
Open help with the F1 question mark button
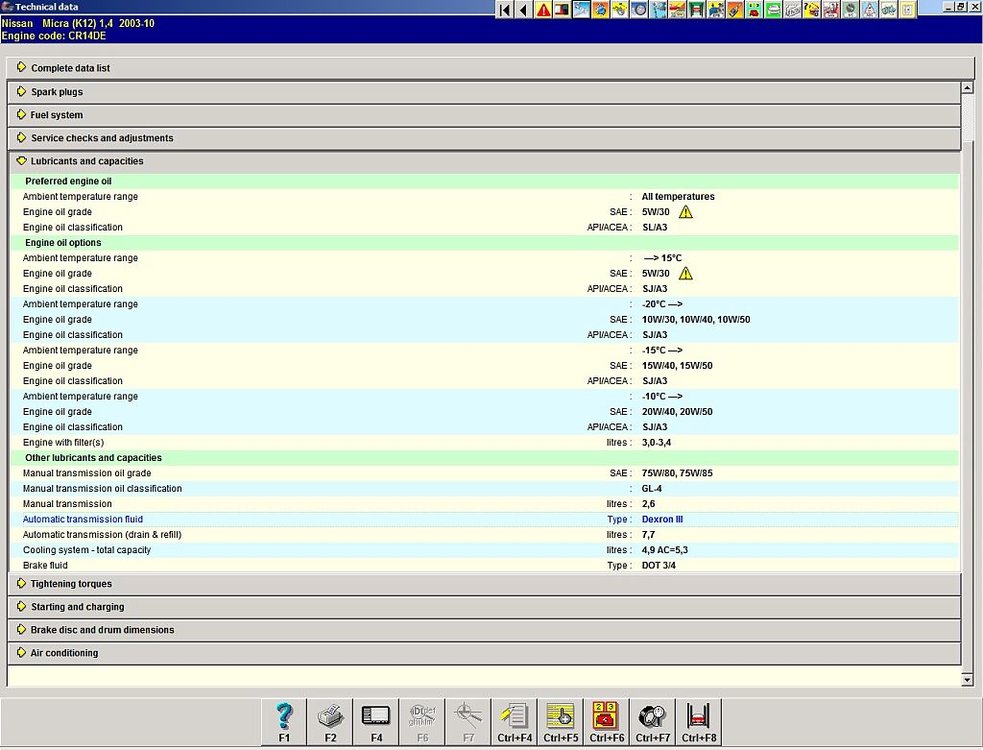pos(284,722)
